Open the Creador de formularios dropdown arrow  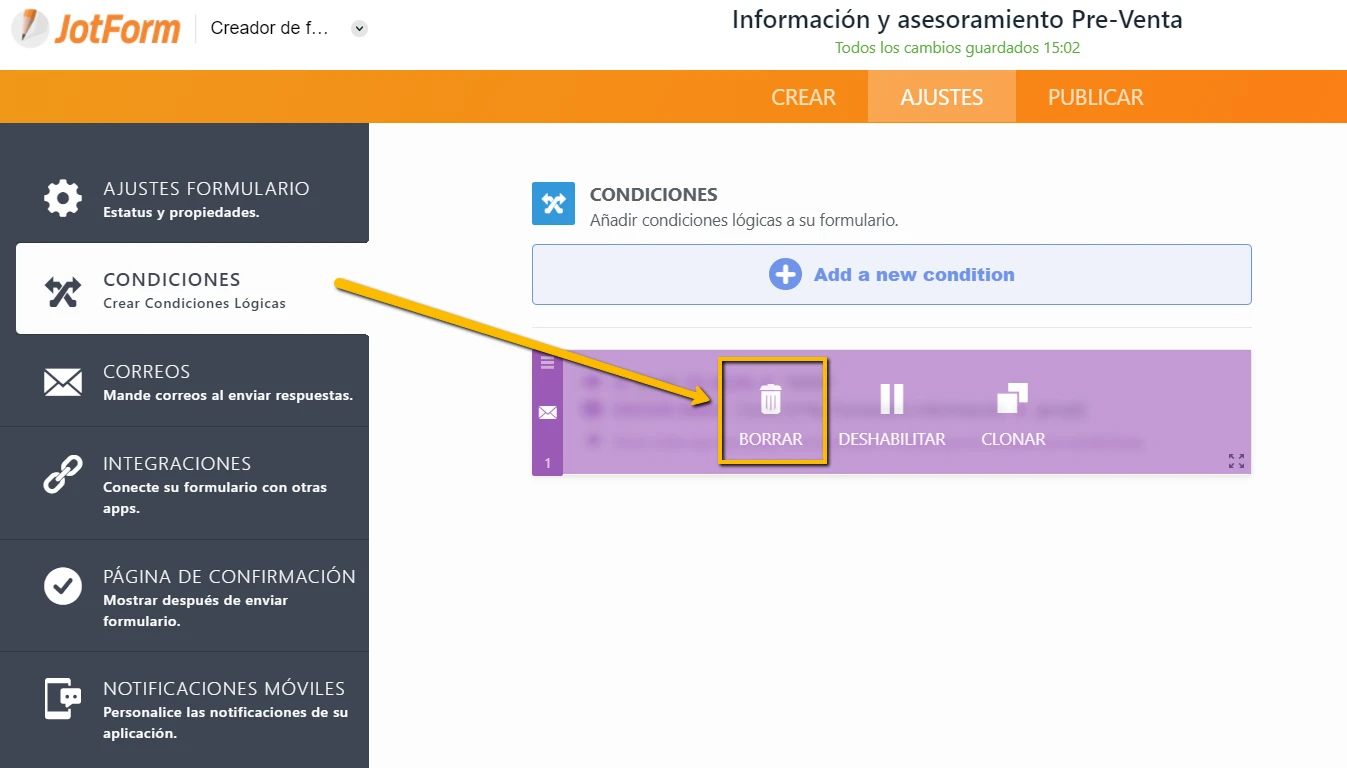click(360, 29)
